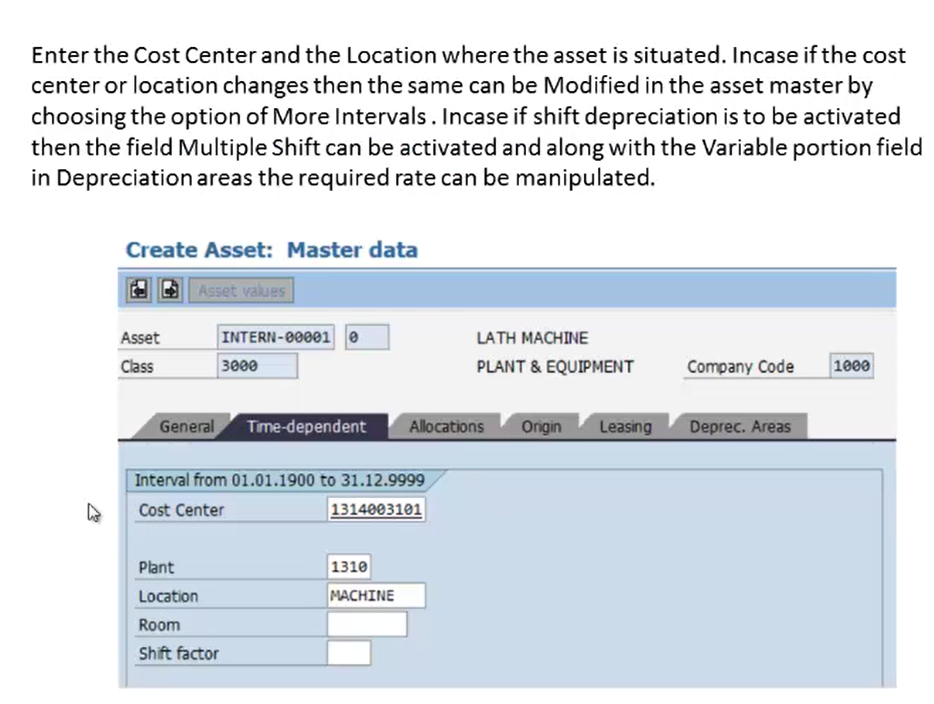Click the empty Room input field
The image size is (934, 704).
pos(367,624)
